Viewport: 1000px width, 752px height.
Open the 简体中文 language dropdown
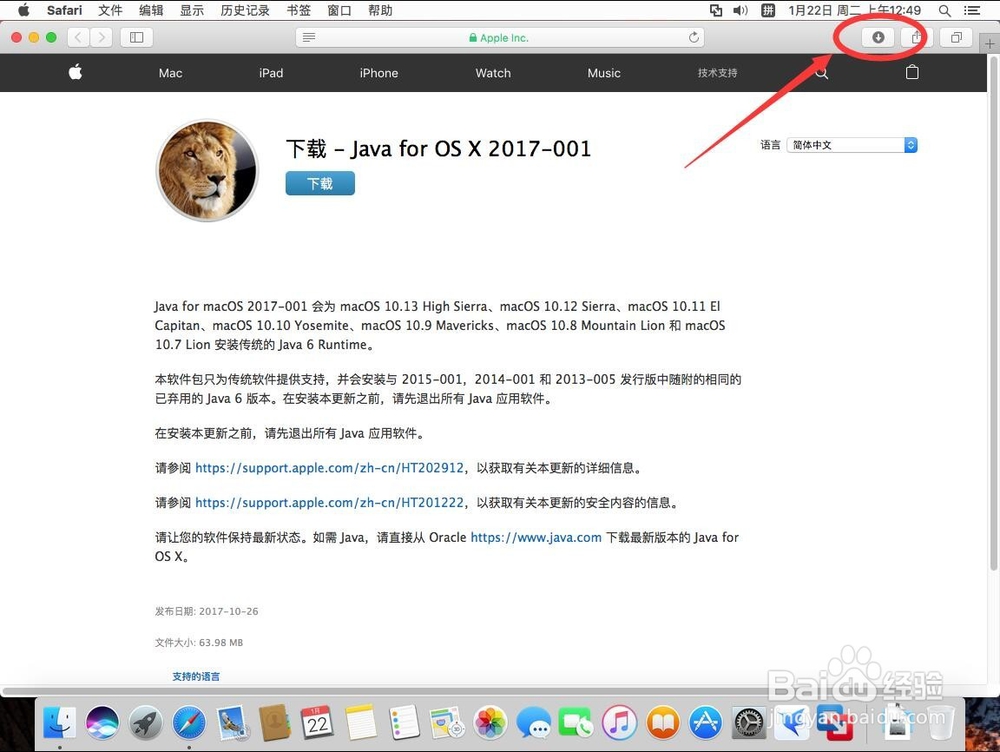850,144
